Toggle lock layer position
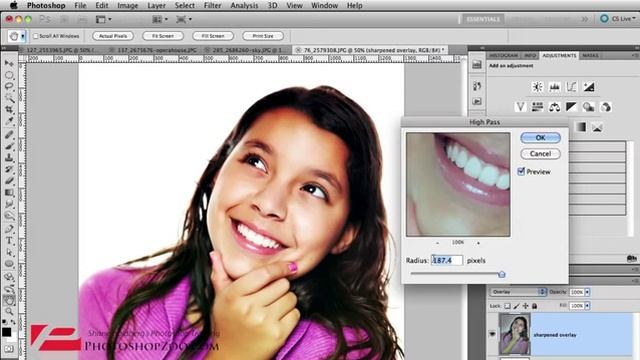Image resolution: width=640 pixels, height=360 pixels. 525,306
